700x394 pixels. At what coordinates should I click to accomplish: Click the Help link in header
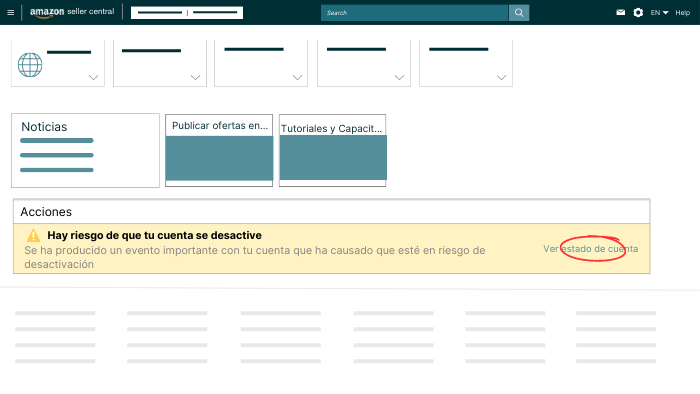pyautogui.click(x=683, y=12)
